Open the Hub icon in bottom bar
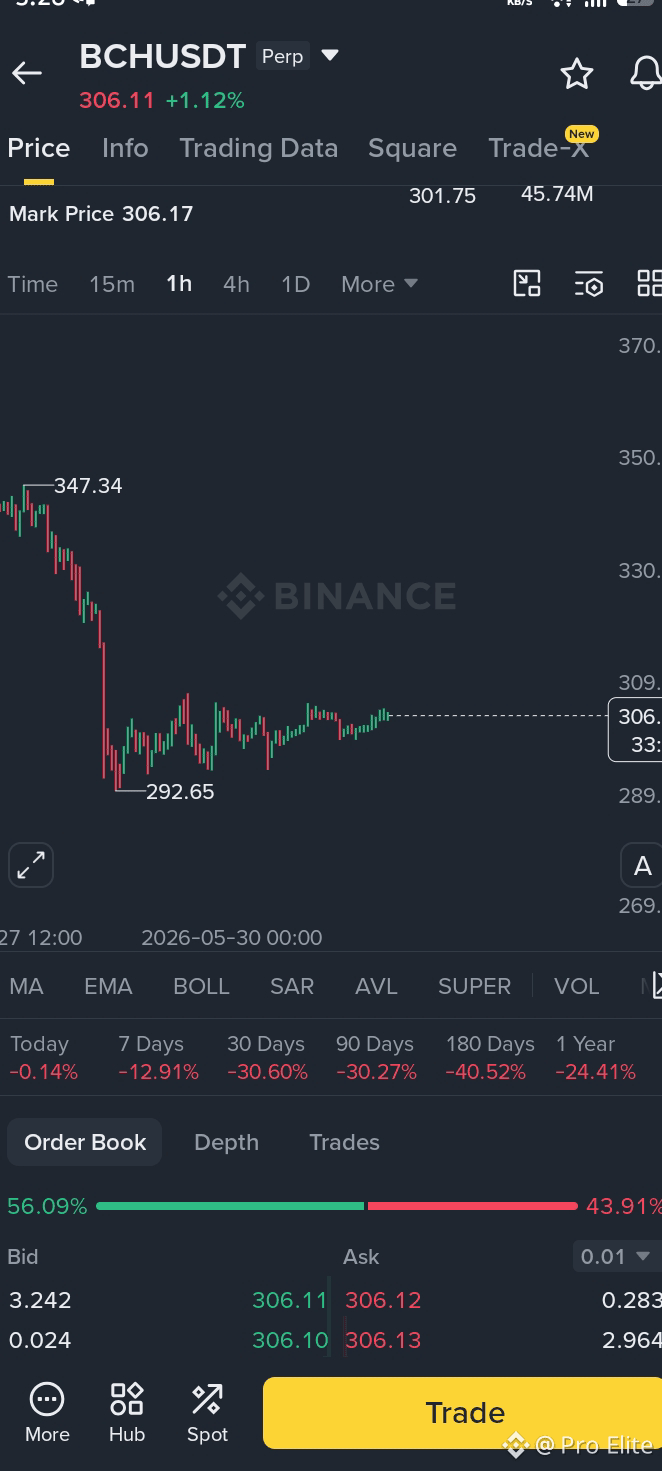Viewport: 662px width, 1471px height. tap(127, 1412)
